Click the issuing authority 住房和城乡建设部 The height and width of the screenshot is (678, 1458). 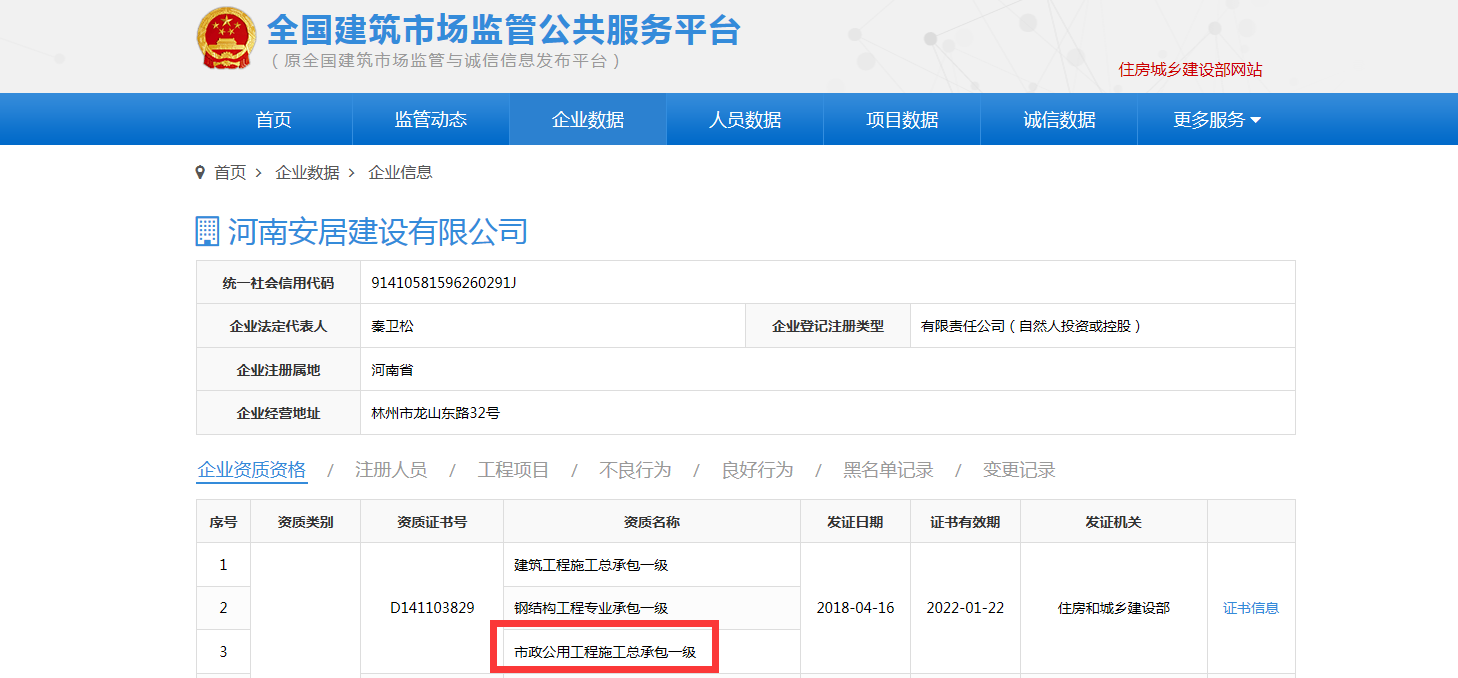[x=1114, y=608]
